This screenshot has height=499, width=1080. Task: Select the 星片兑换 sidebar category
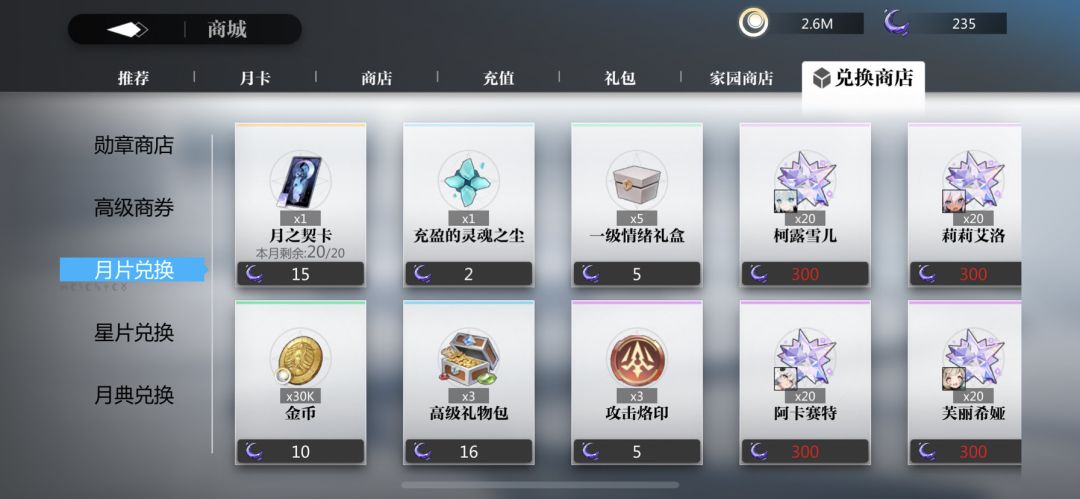134,333
